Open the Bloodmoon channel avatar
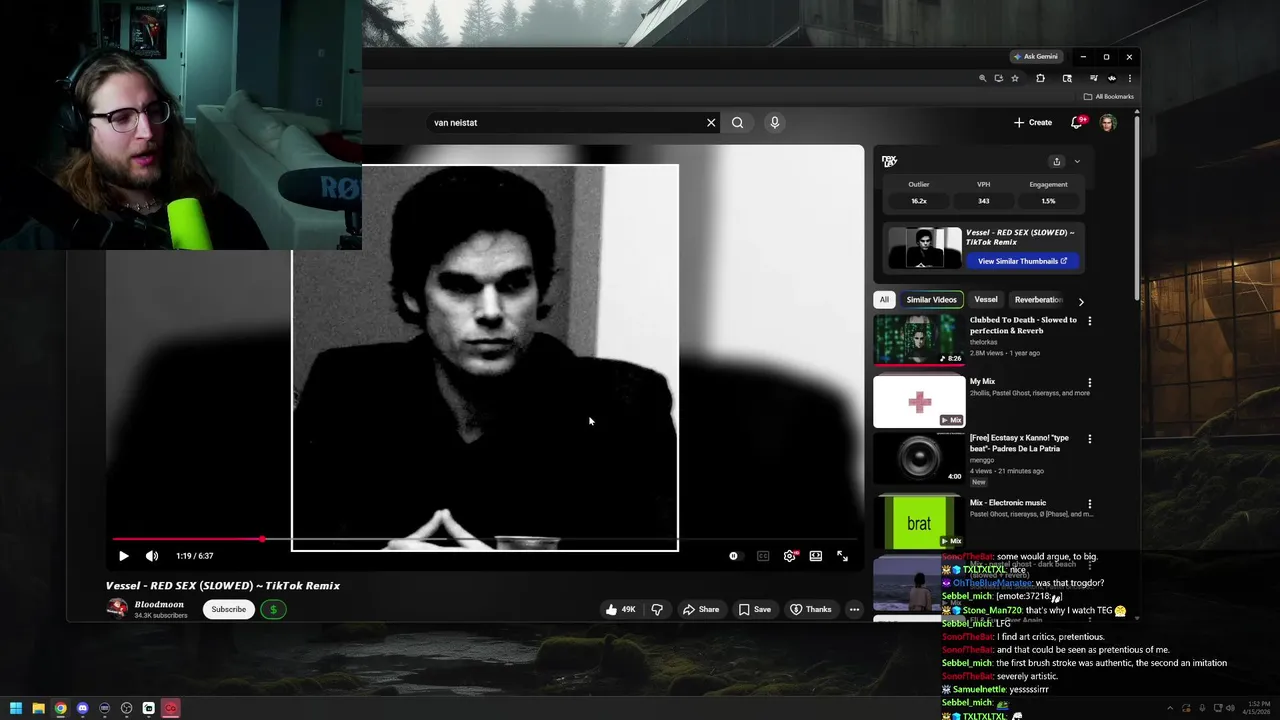The image size is (1280, 720). tap(117, 609)
